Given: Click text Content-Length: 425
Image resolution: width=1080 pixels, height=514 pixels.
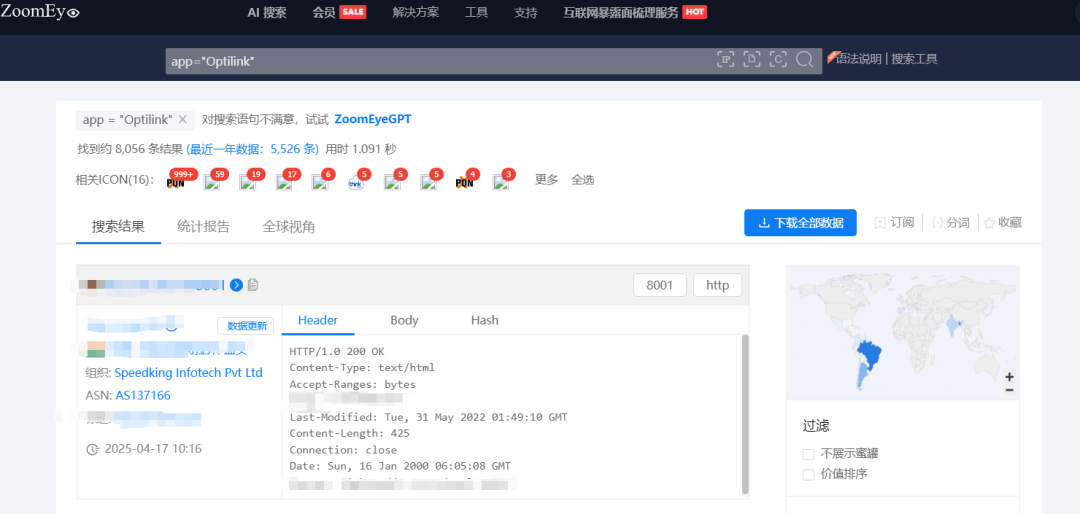Looking at the screenshot, I should tap(349, 433).
